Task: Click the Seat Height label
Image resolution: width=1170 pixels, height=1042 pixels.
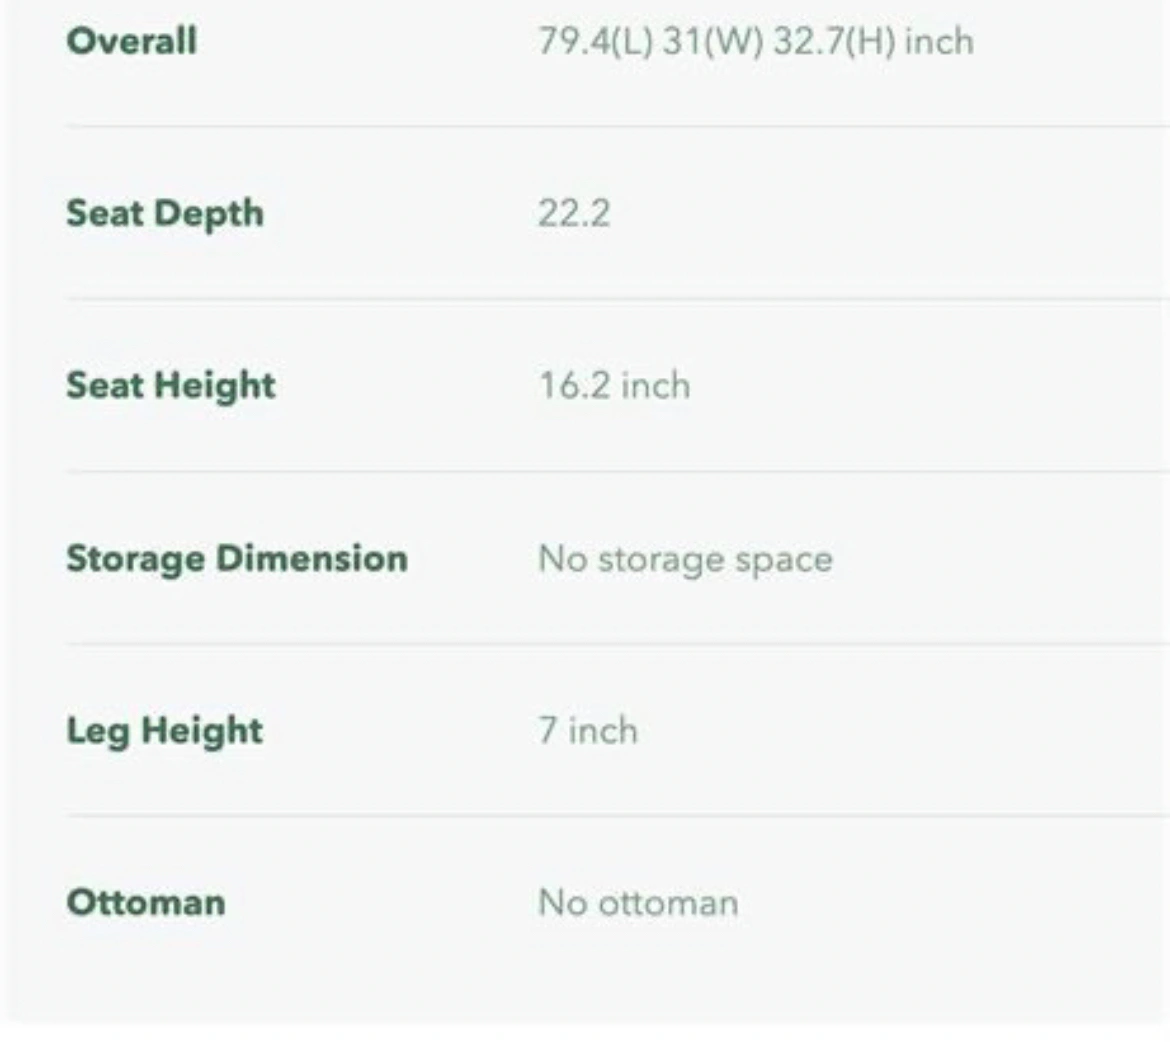Action: pos(171,386)
